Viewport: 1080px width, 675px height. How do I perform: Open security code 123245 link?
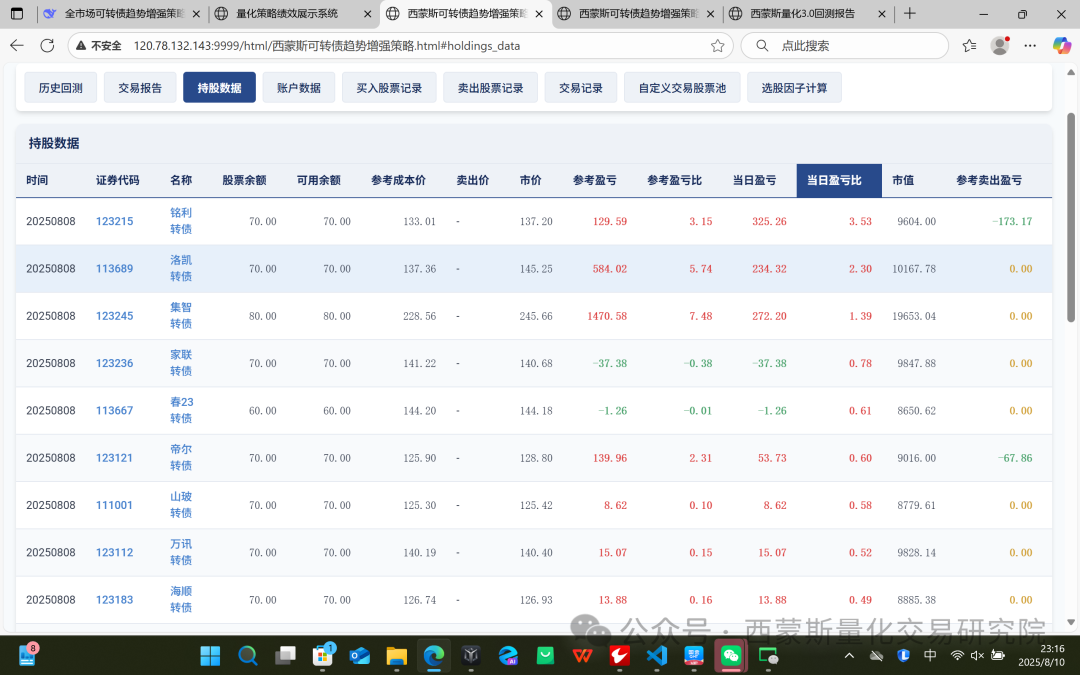[x=114, y=316]
